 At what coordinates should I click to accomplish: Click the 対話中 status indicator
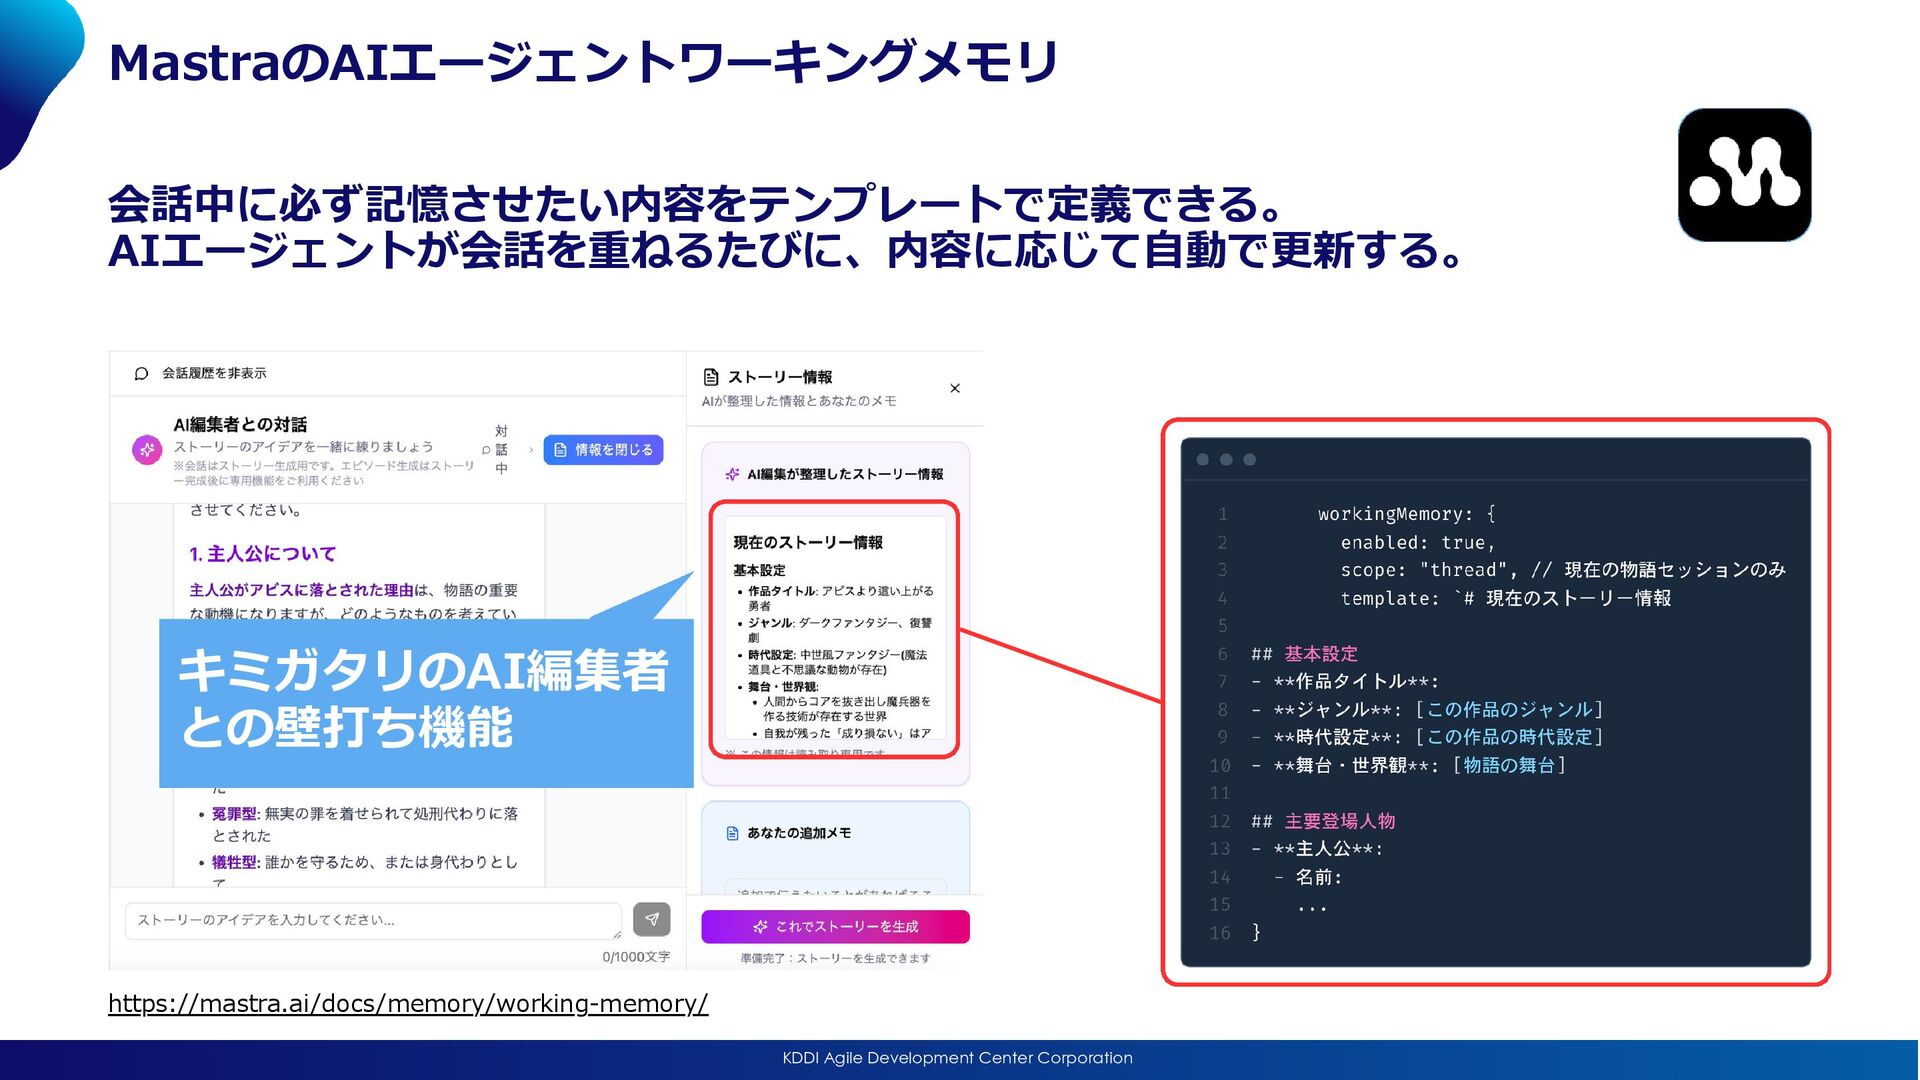click(500, 450)
